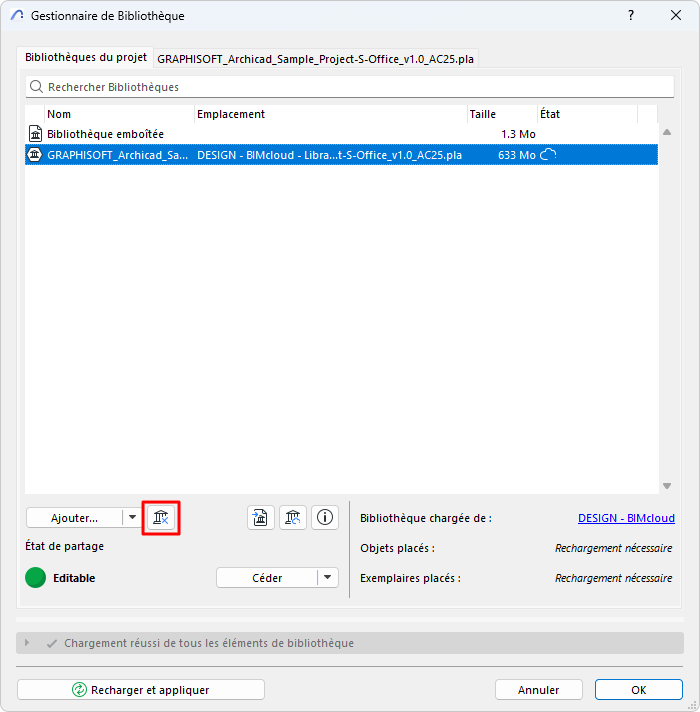Screen dimensions: 700x712
Task: Close the Gestionnaire de Bibliothèque dialog
Action: [x=676, y=15]
